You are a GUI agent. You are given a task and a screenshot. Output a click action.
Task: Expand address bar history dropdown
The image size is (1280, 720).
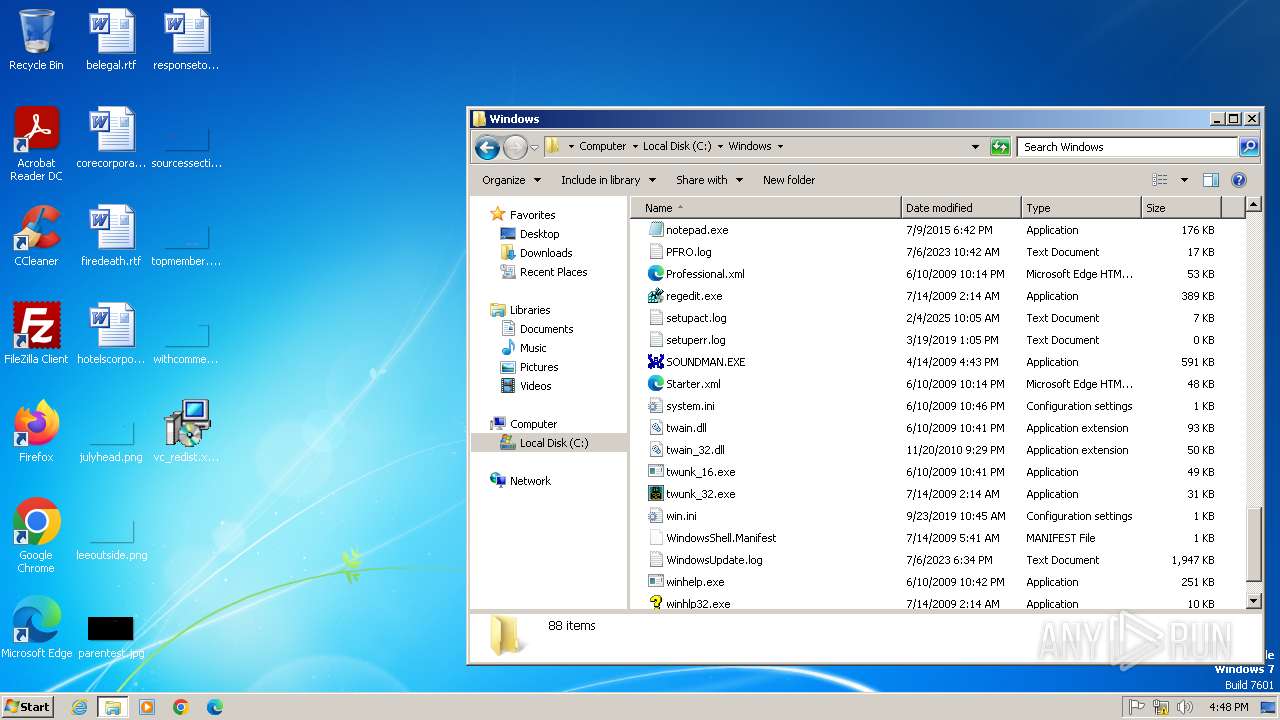[976, 147]
